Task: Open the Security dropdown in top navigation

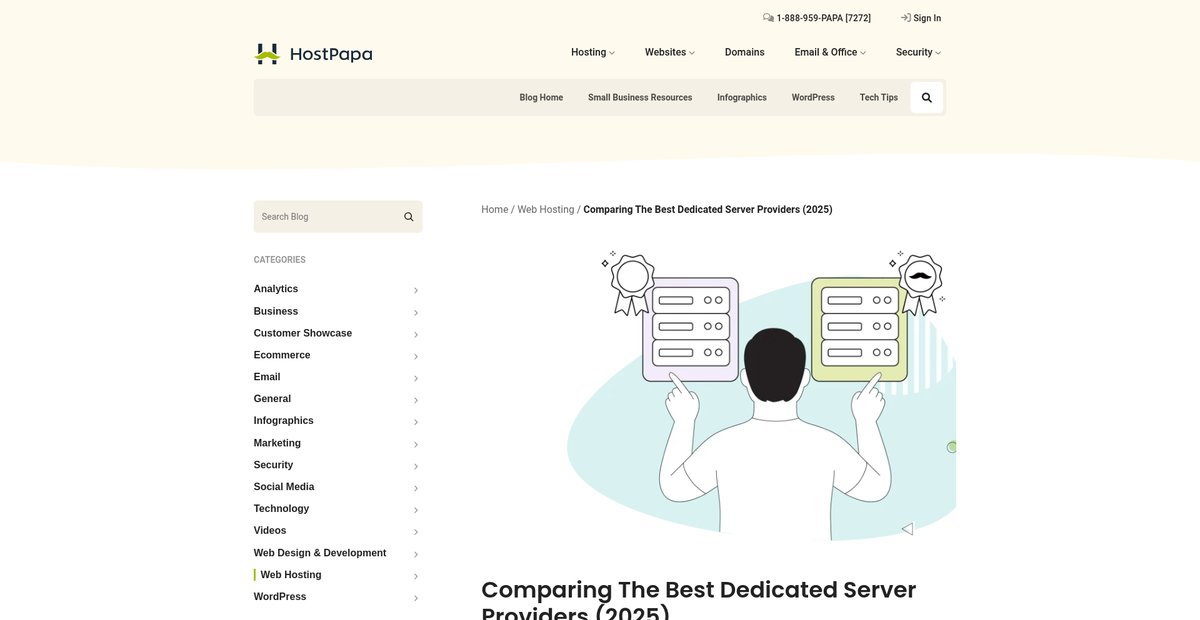Action: pyautogui.click(x=918, y=52)
